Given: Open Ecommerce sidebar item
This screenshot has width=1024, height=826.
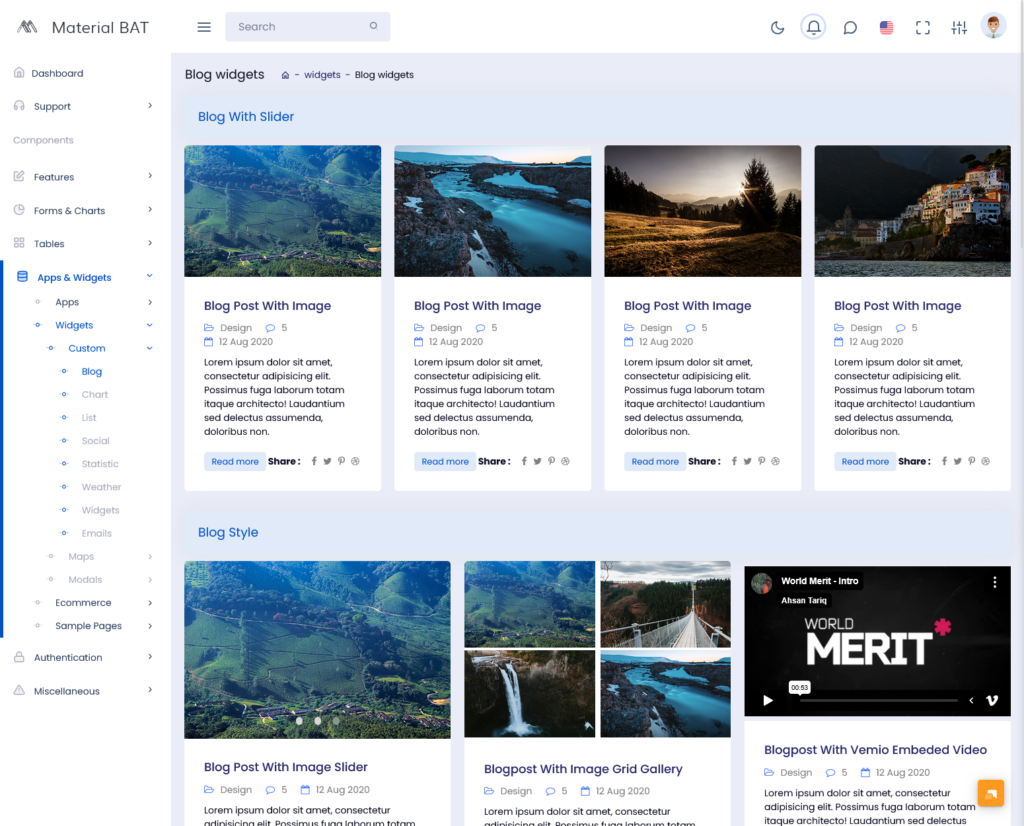Looking at the screenshot, I should [83, 603].
